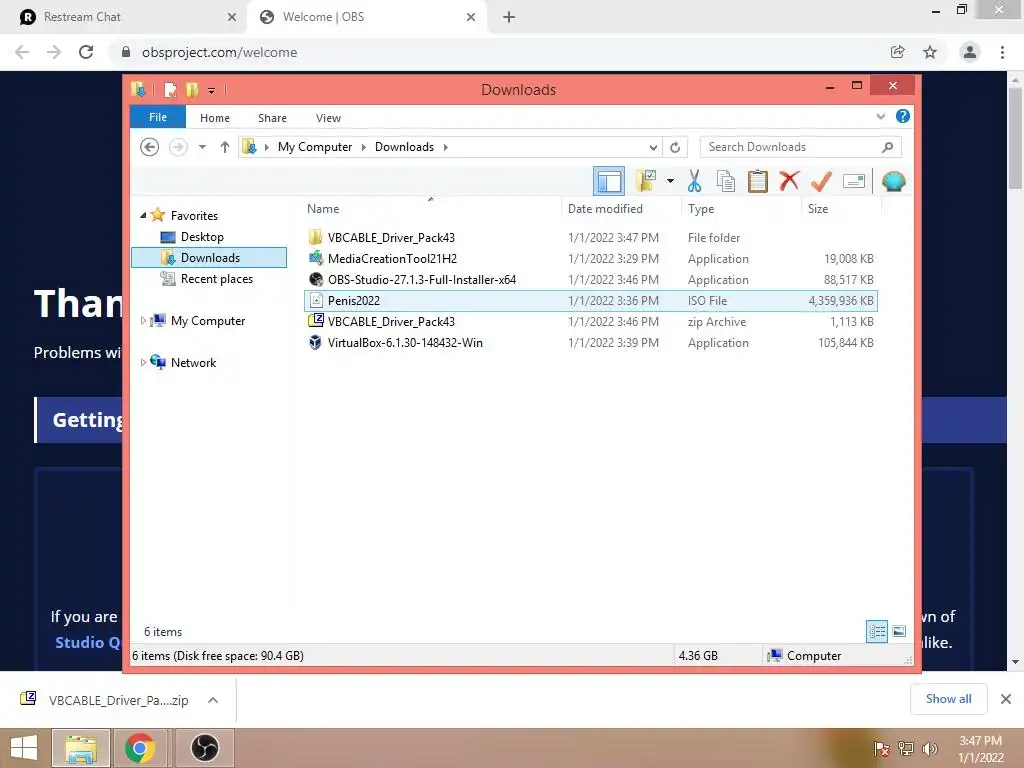Click the Chrome address bar URL

[x=219, y=52]
